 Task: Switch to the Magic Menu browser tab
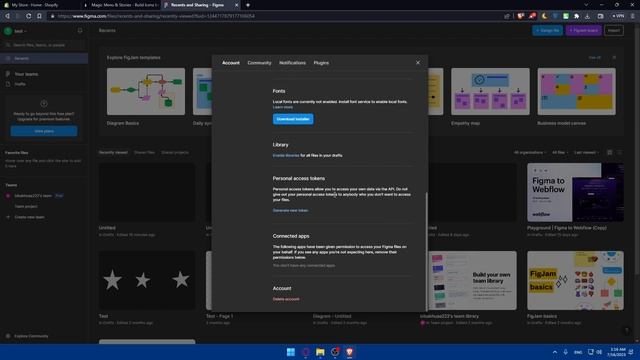tap(121, 5)
